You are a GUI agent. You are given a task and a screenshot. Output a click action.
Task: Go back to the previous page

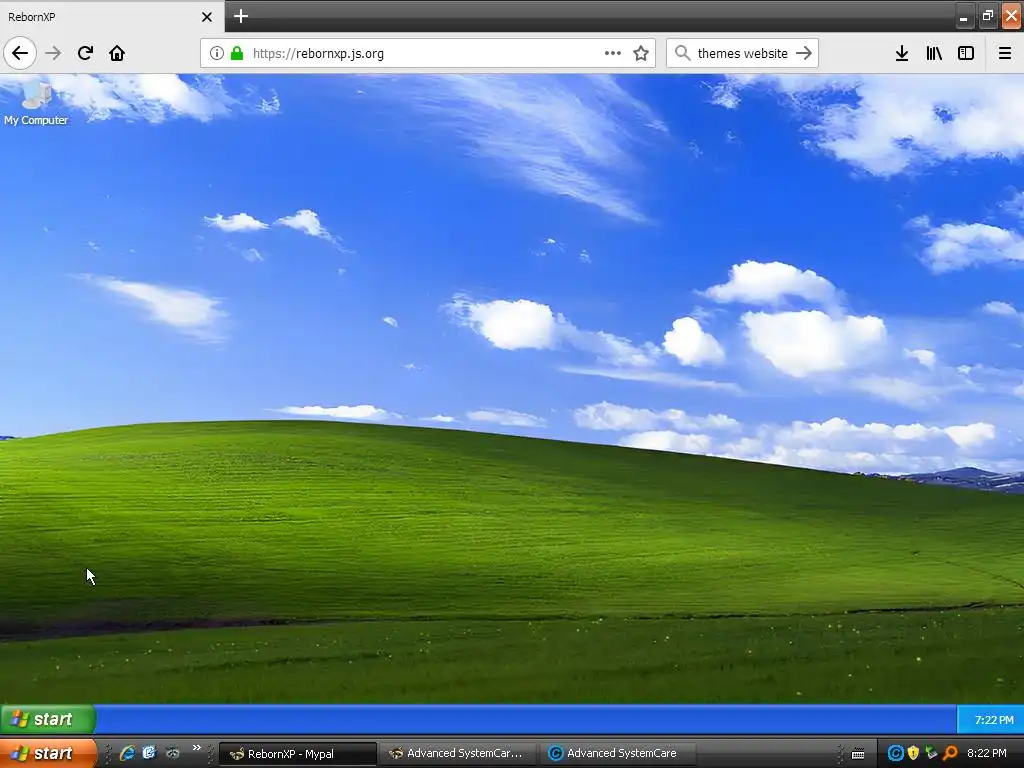pos(20,53)
